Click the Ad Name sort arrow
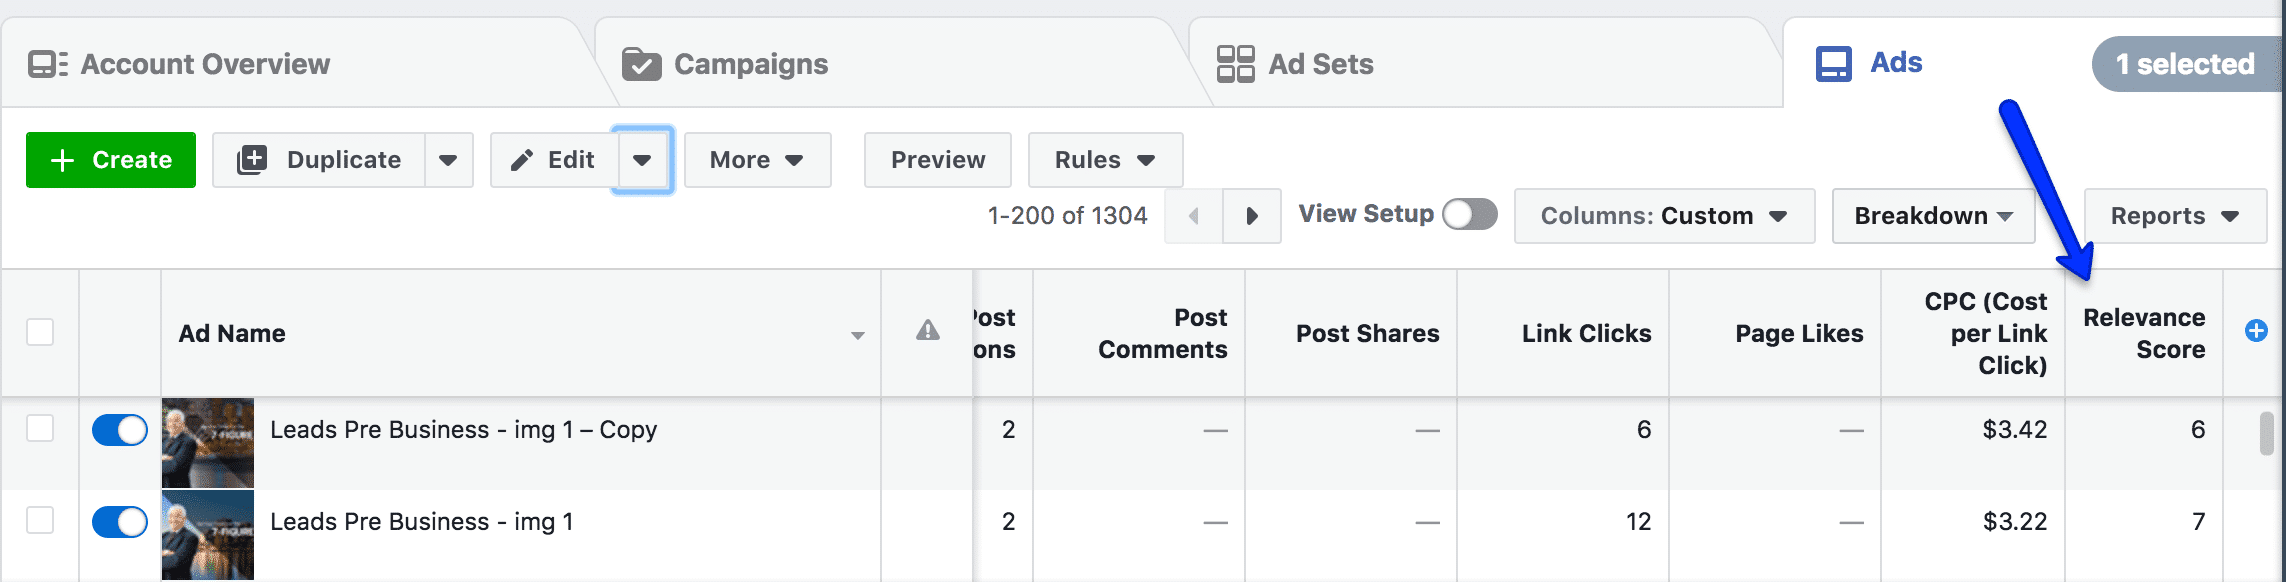2286x582 pixels. click(x=858, y=336)
